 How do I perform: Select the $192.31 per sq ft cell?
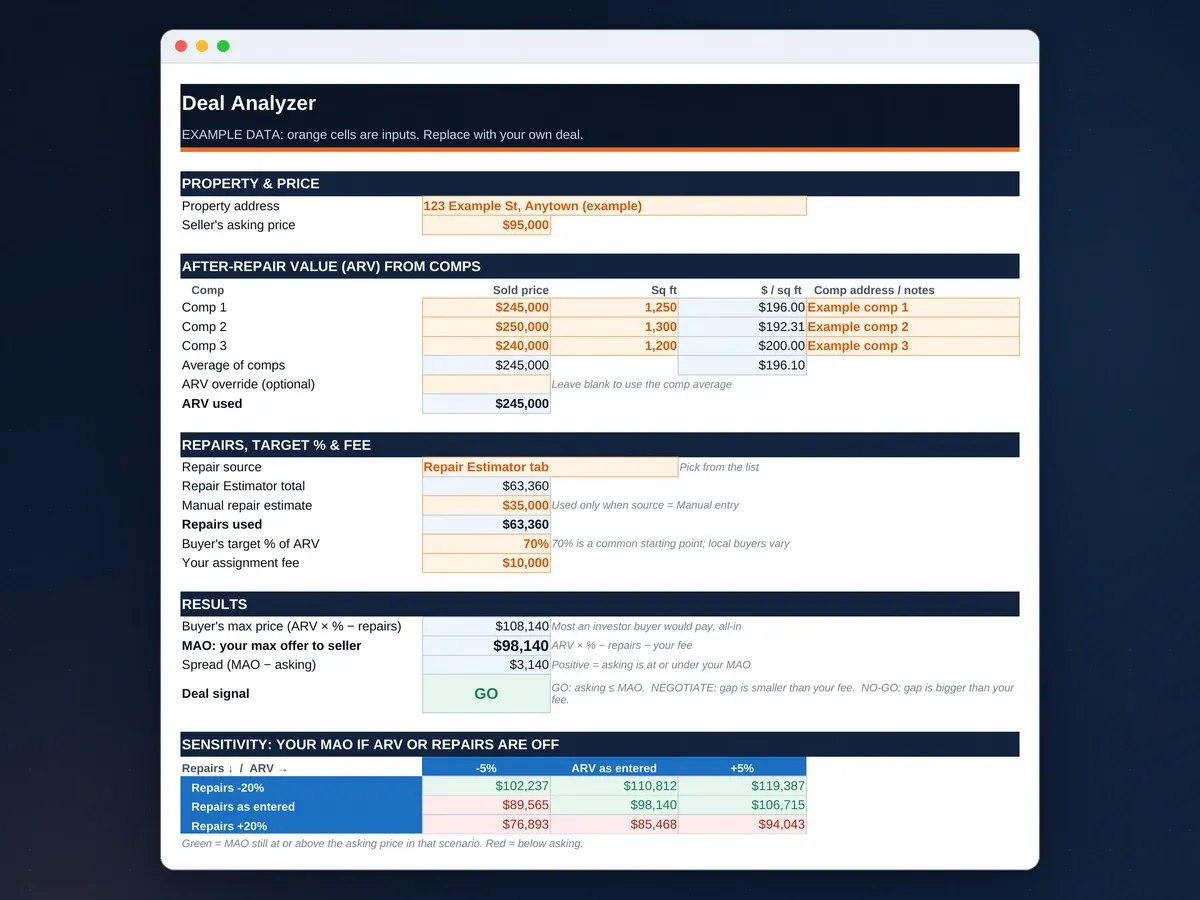[x=742, y=326]
